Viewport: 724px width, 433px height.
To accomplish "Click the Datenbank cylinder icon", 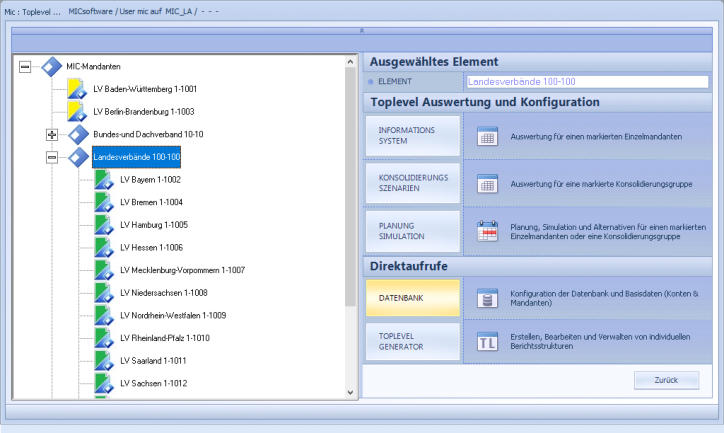I will coord(487,298).
